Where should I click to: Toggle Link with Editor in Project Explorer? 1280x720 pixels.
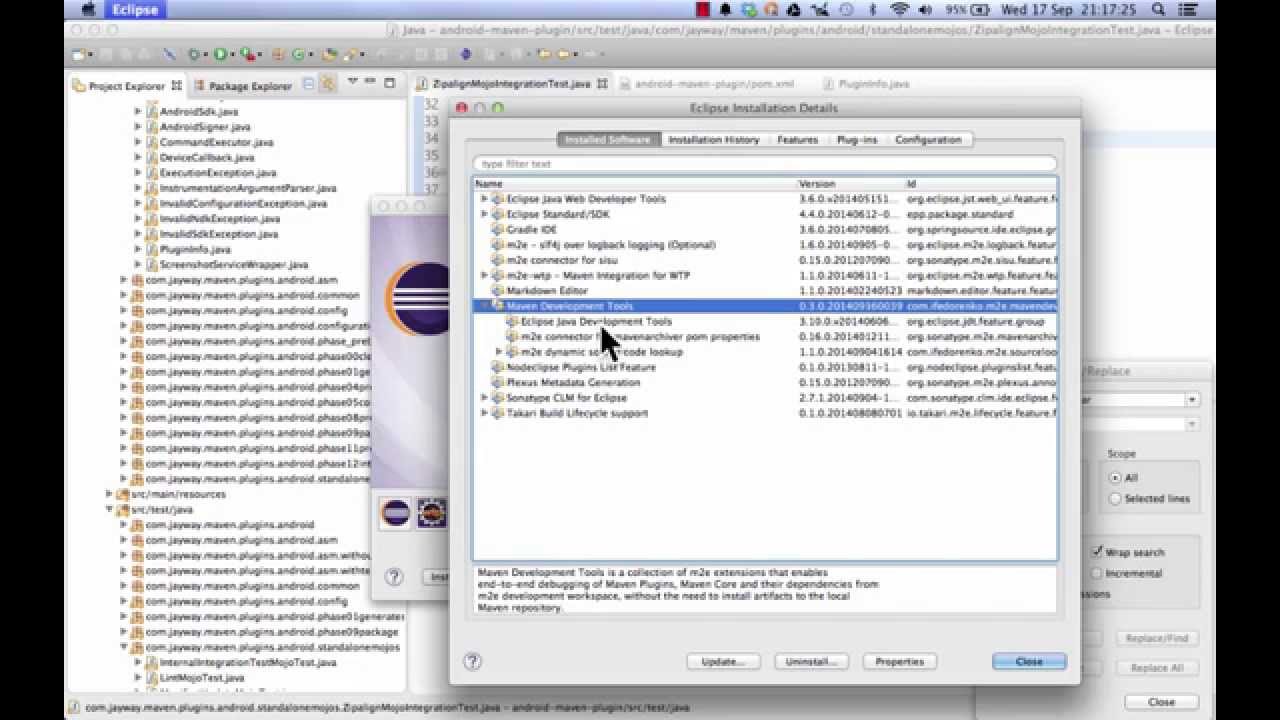[x=328, y=84]
